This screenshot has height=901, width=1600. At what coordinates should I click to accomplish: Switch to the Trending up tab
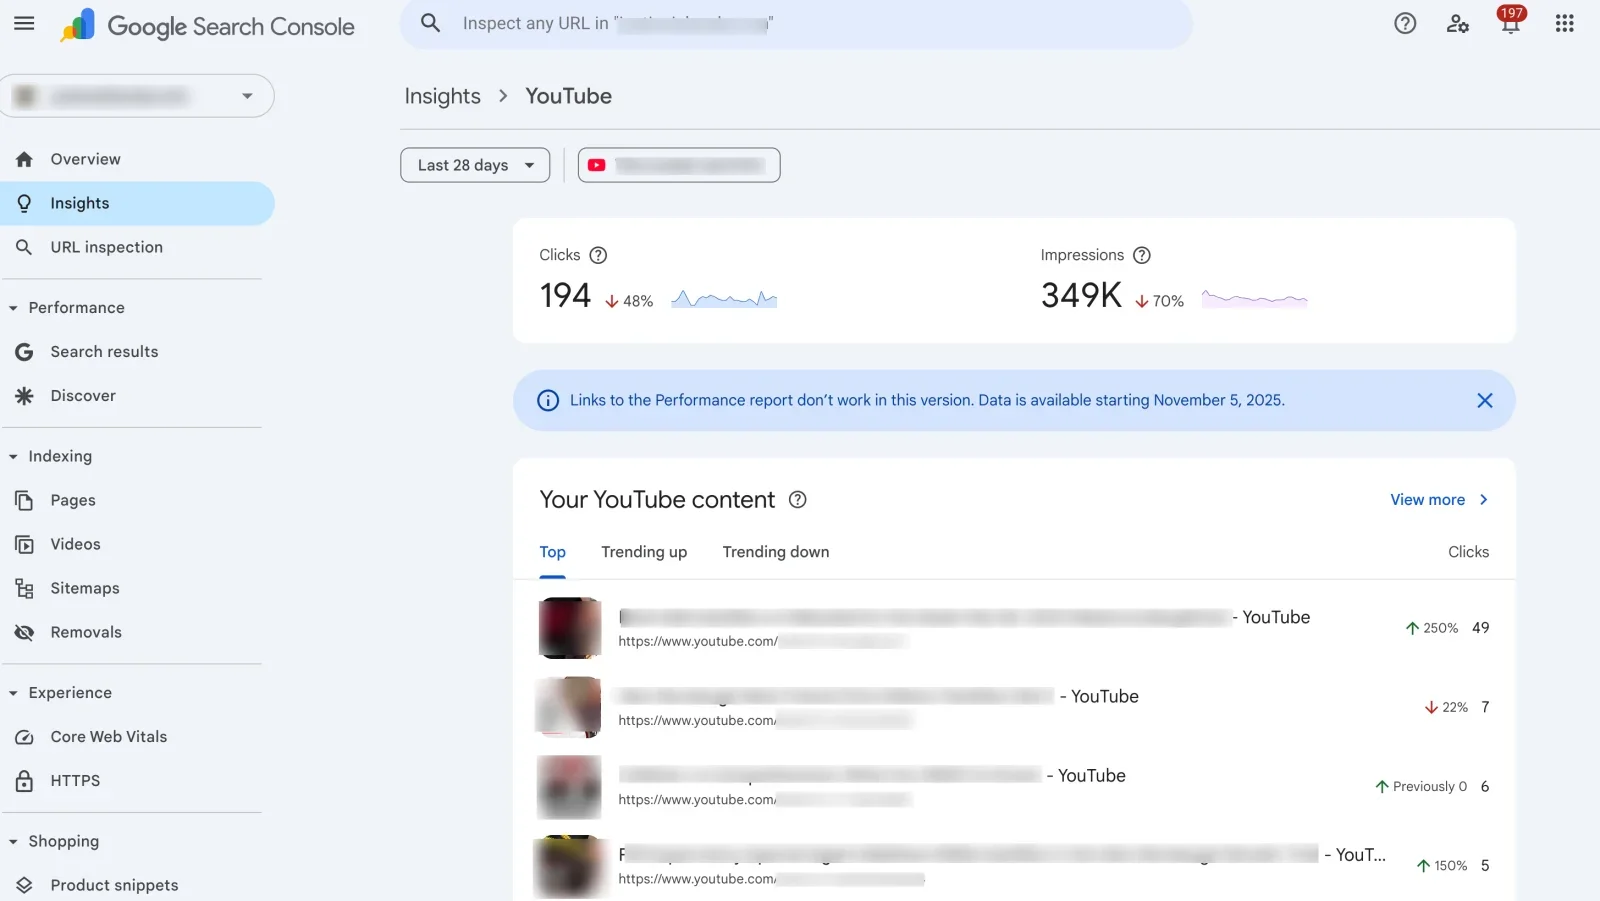(x=644, y=552)
